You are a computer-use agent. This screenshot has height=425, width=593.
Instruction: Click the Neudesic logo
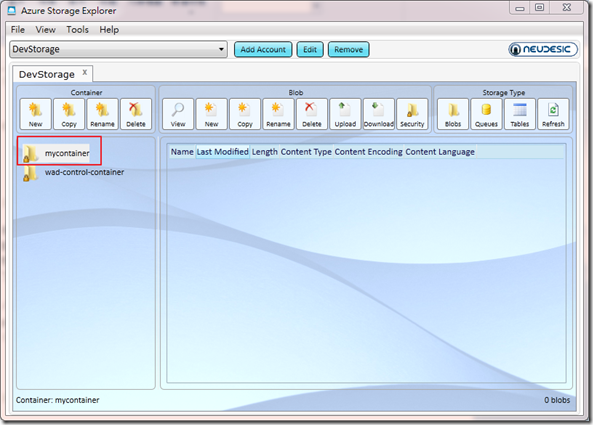click(x=543, y=49)
